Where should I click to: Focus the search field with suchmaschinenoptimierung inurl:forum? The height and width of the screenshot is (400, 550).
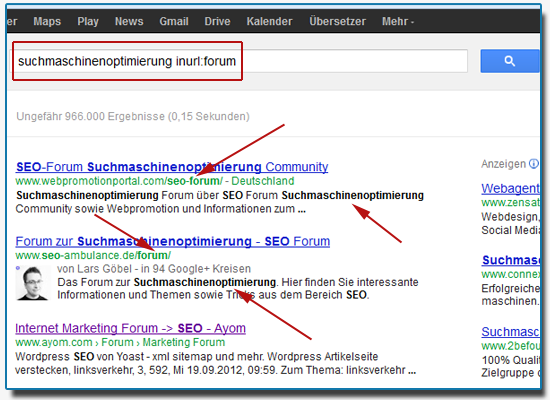tap(239, 61)
